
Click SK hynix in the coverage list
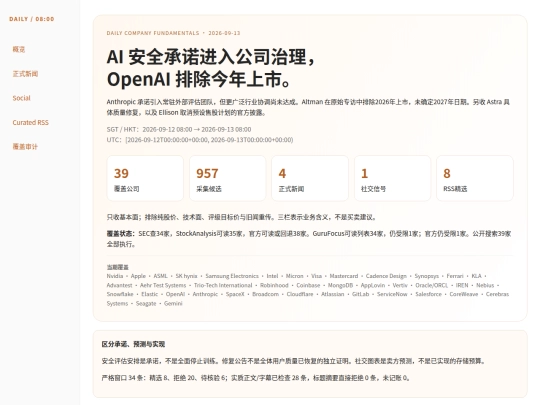(x=186, y=276)
